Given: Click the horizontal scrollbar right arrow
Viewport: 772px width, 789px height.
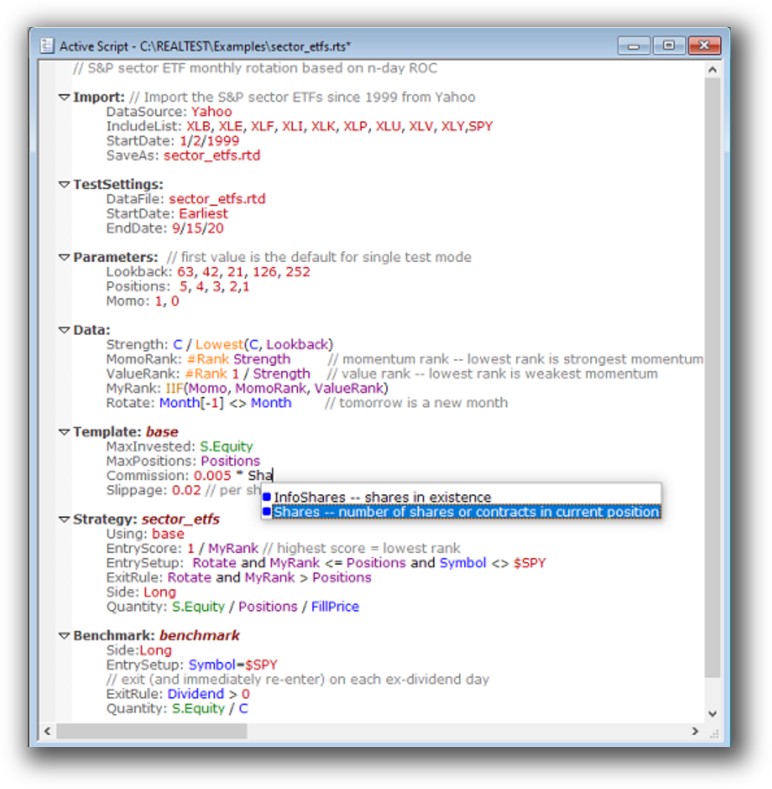Looking at the screenshot, I should click(x=695, y=731).
